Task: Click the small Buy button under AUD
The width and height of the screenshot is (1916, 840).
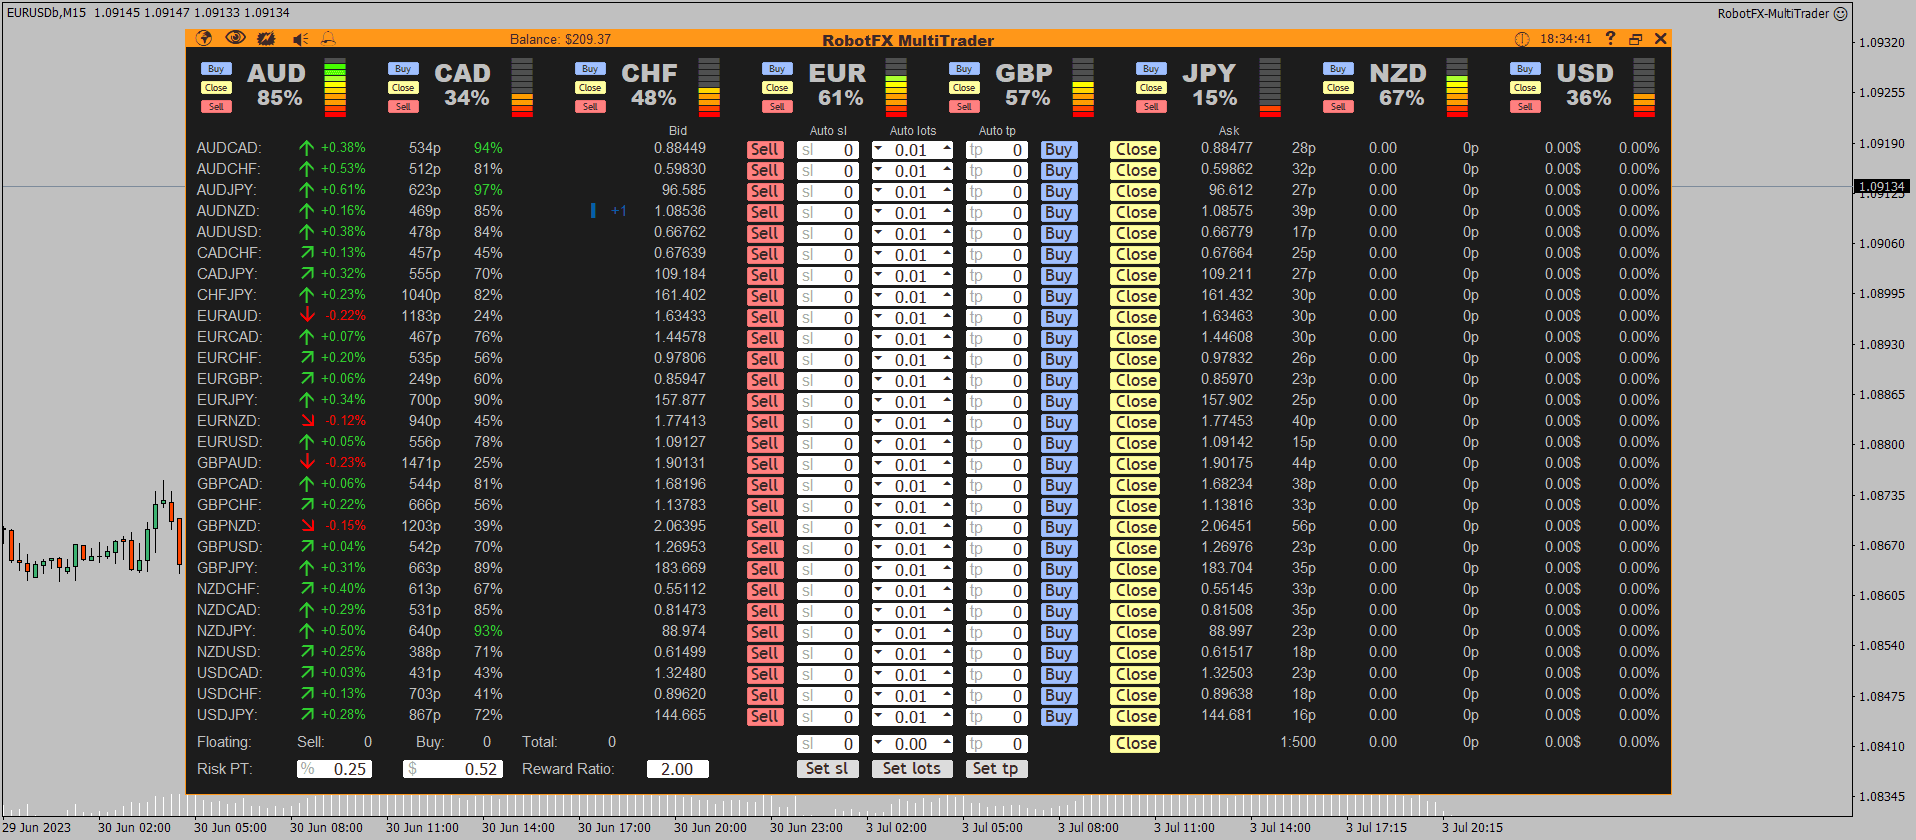Action: click(x=216, y=69)
